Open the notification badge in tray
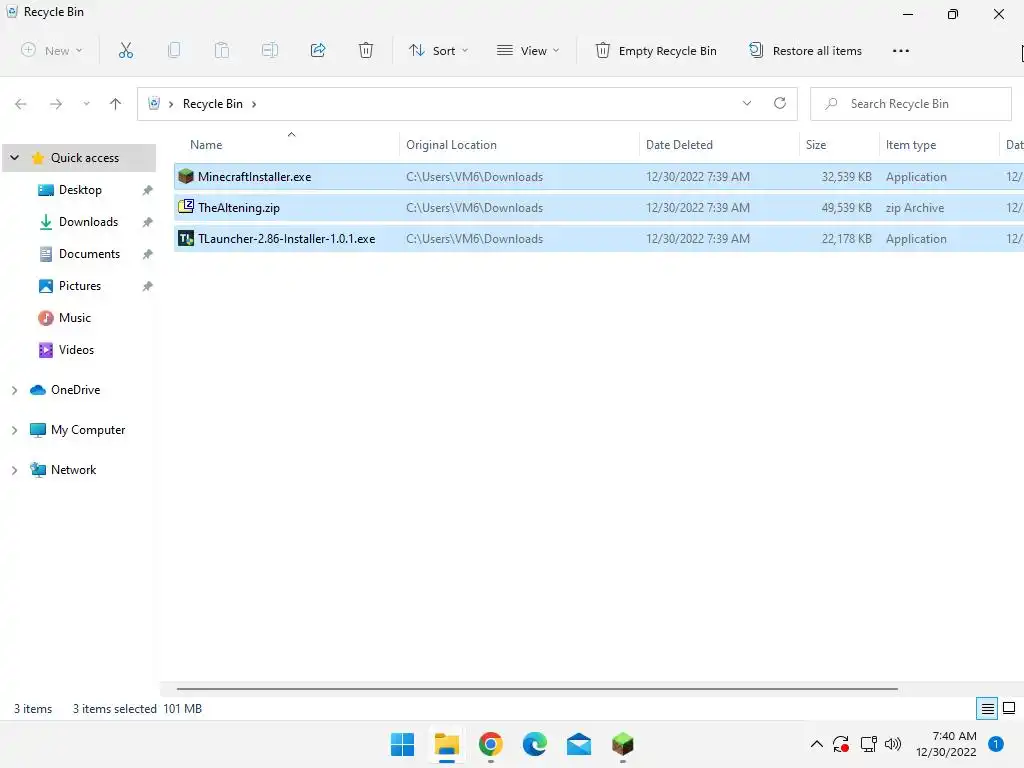The width and height of the screenshot is (1024, 768). tap(996, 744)
